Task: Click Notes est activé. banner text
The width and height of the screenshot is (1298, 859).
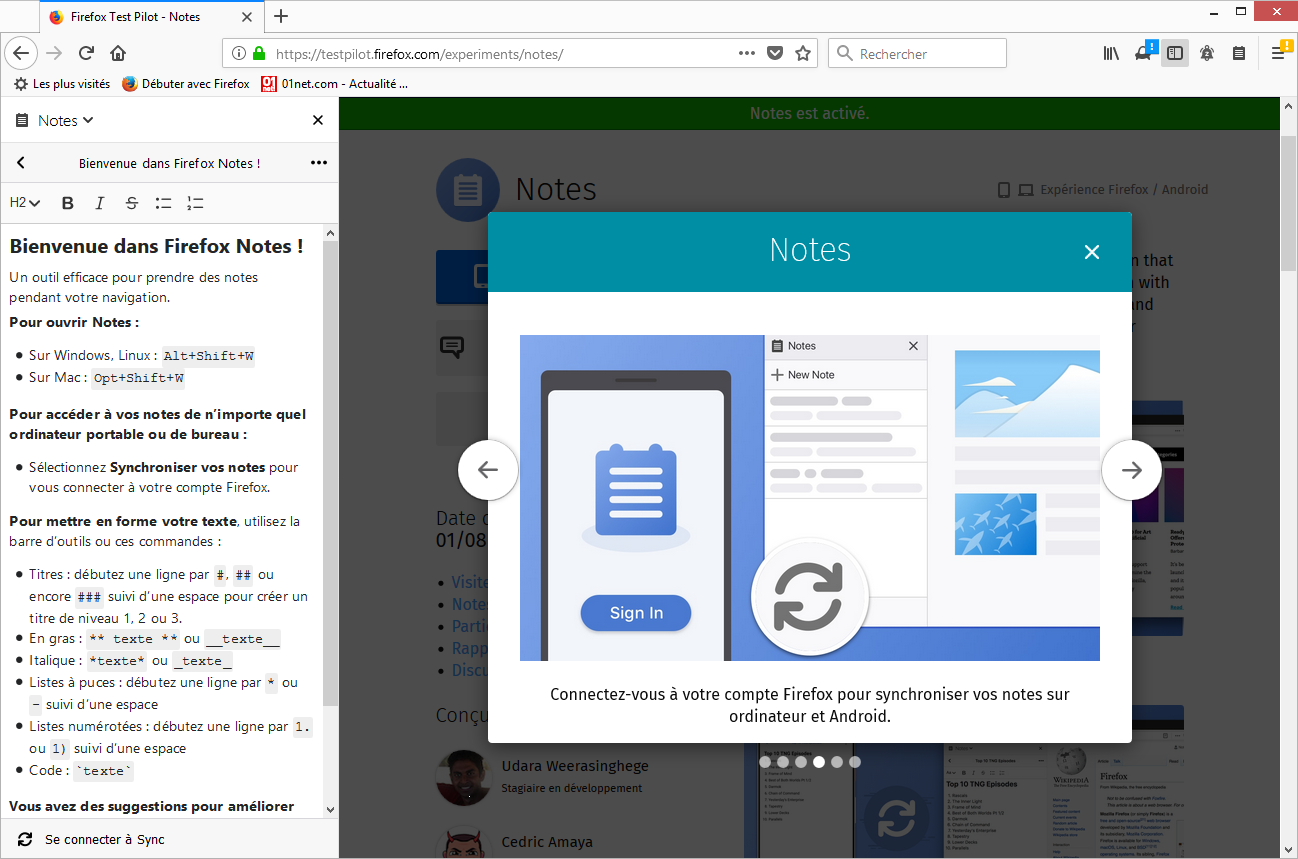Action: (810, 114)
